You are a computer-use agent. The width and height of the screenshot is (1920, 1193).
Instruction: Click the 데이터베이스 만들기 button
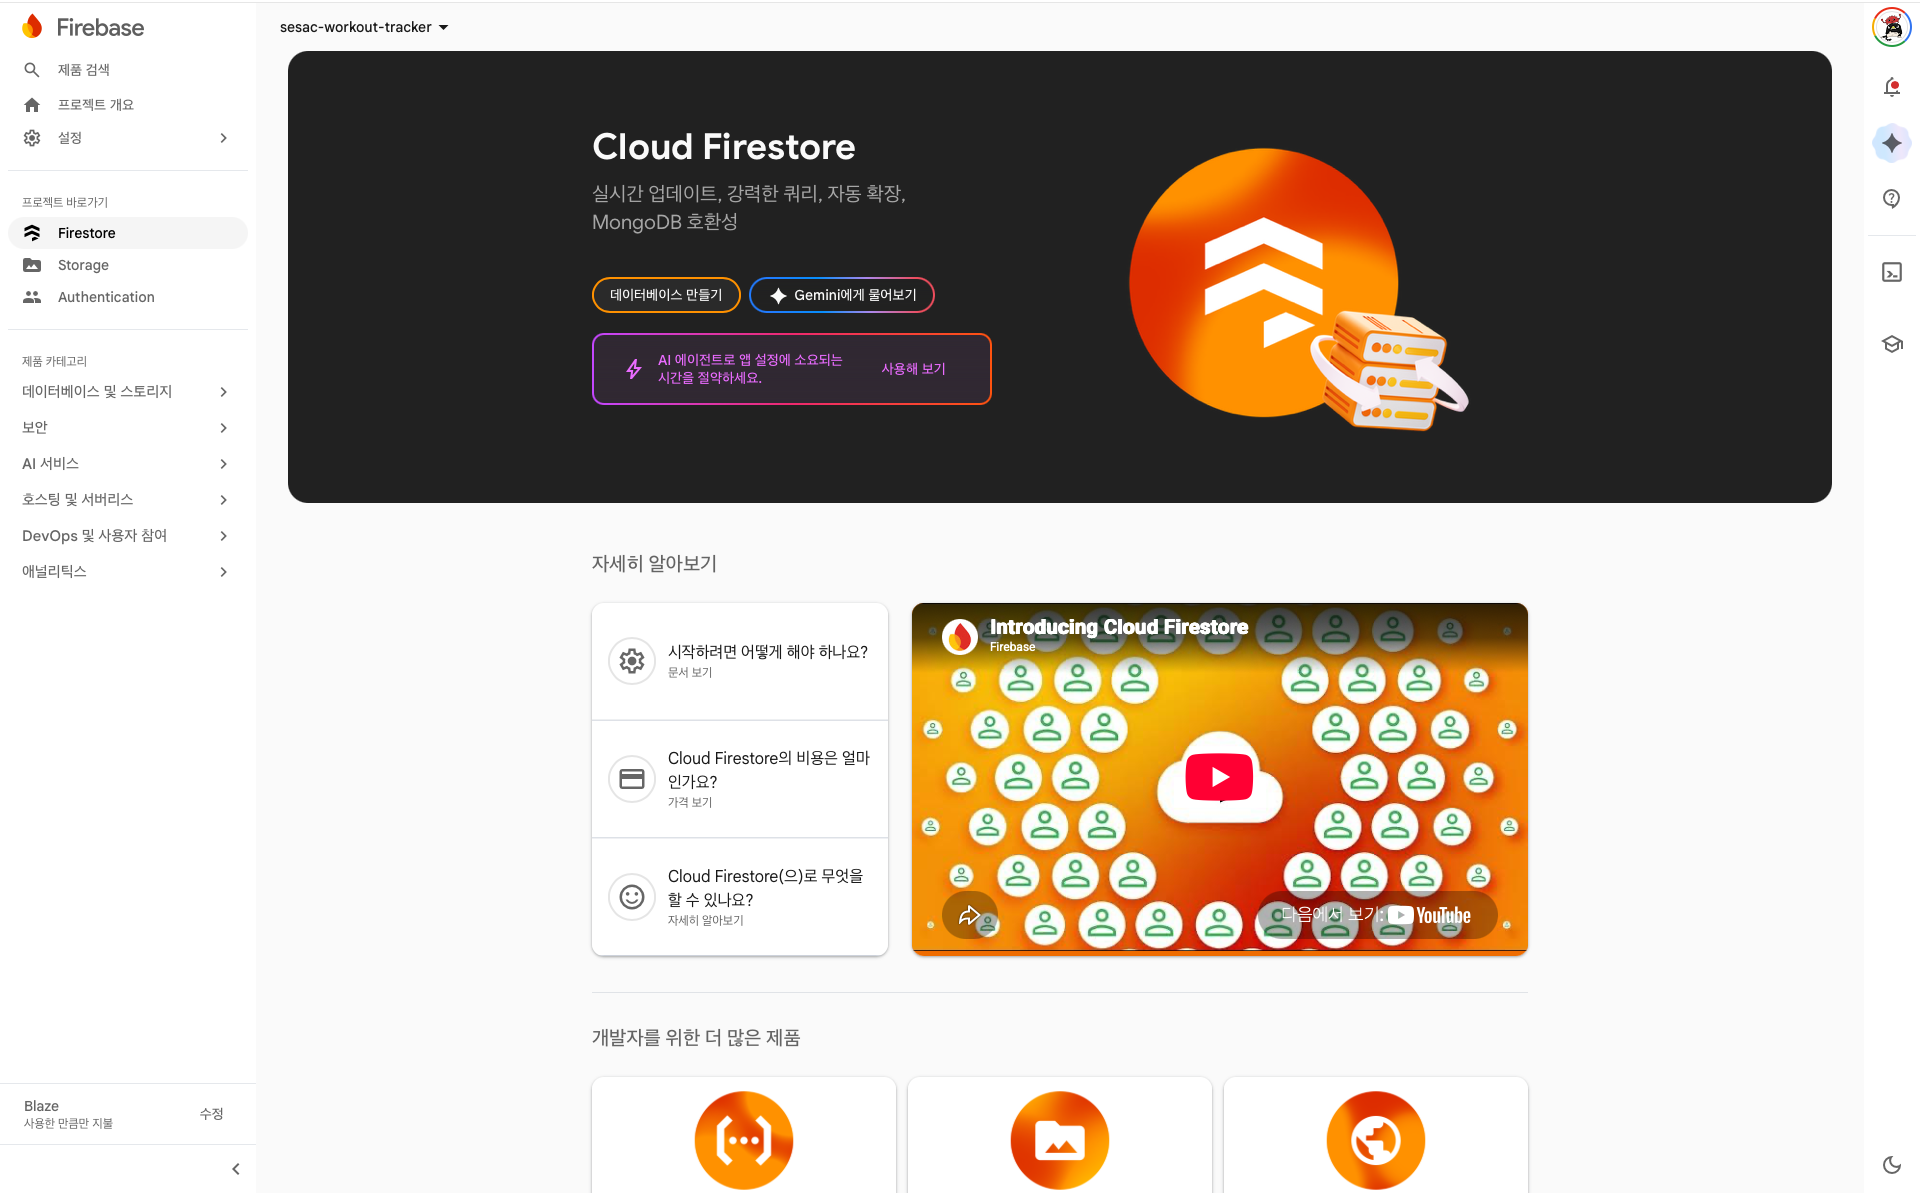[666, 295]
